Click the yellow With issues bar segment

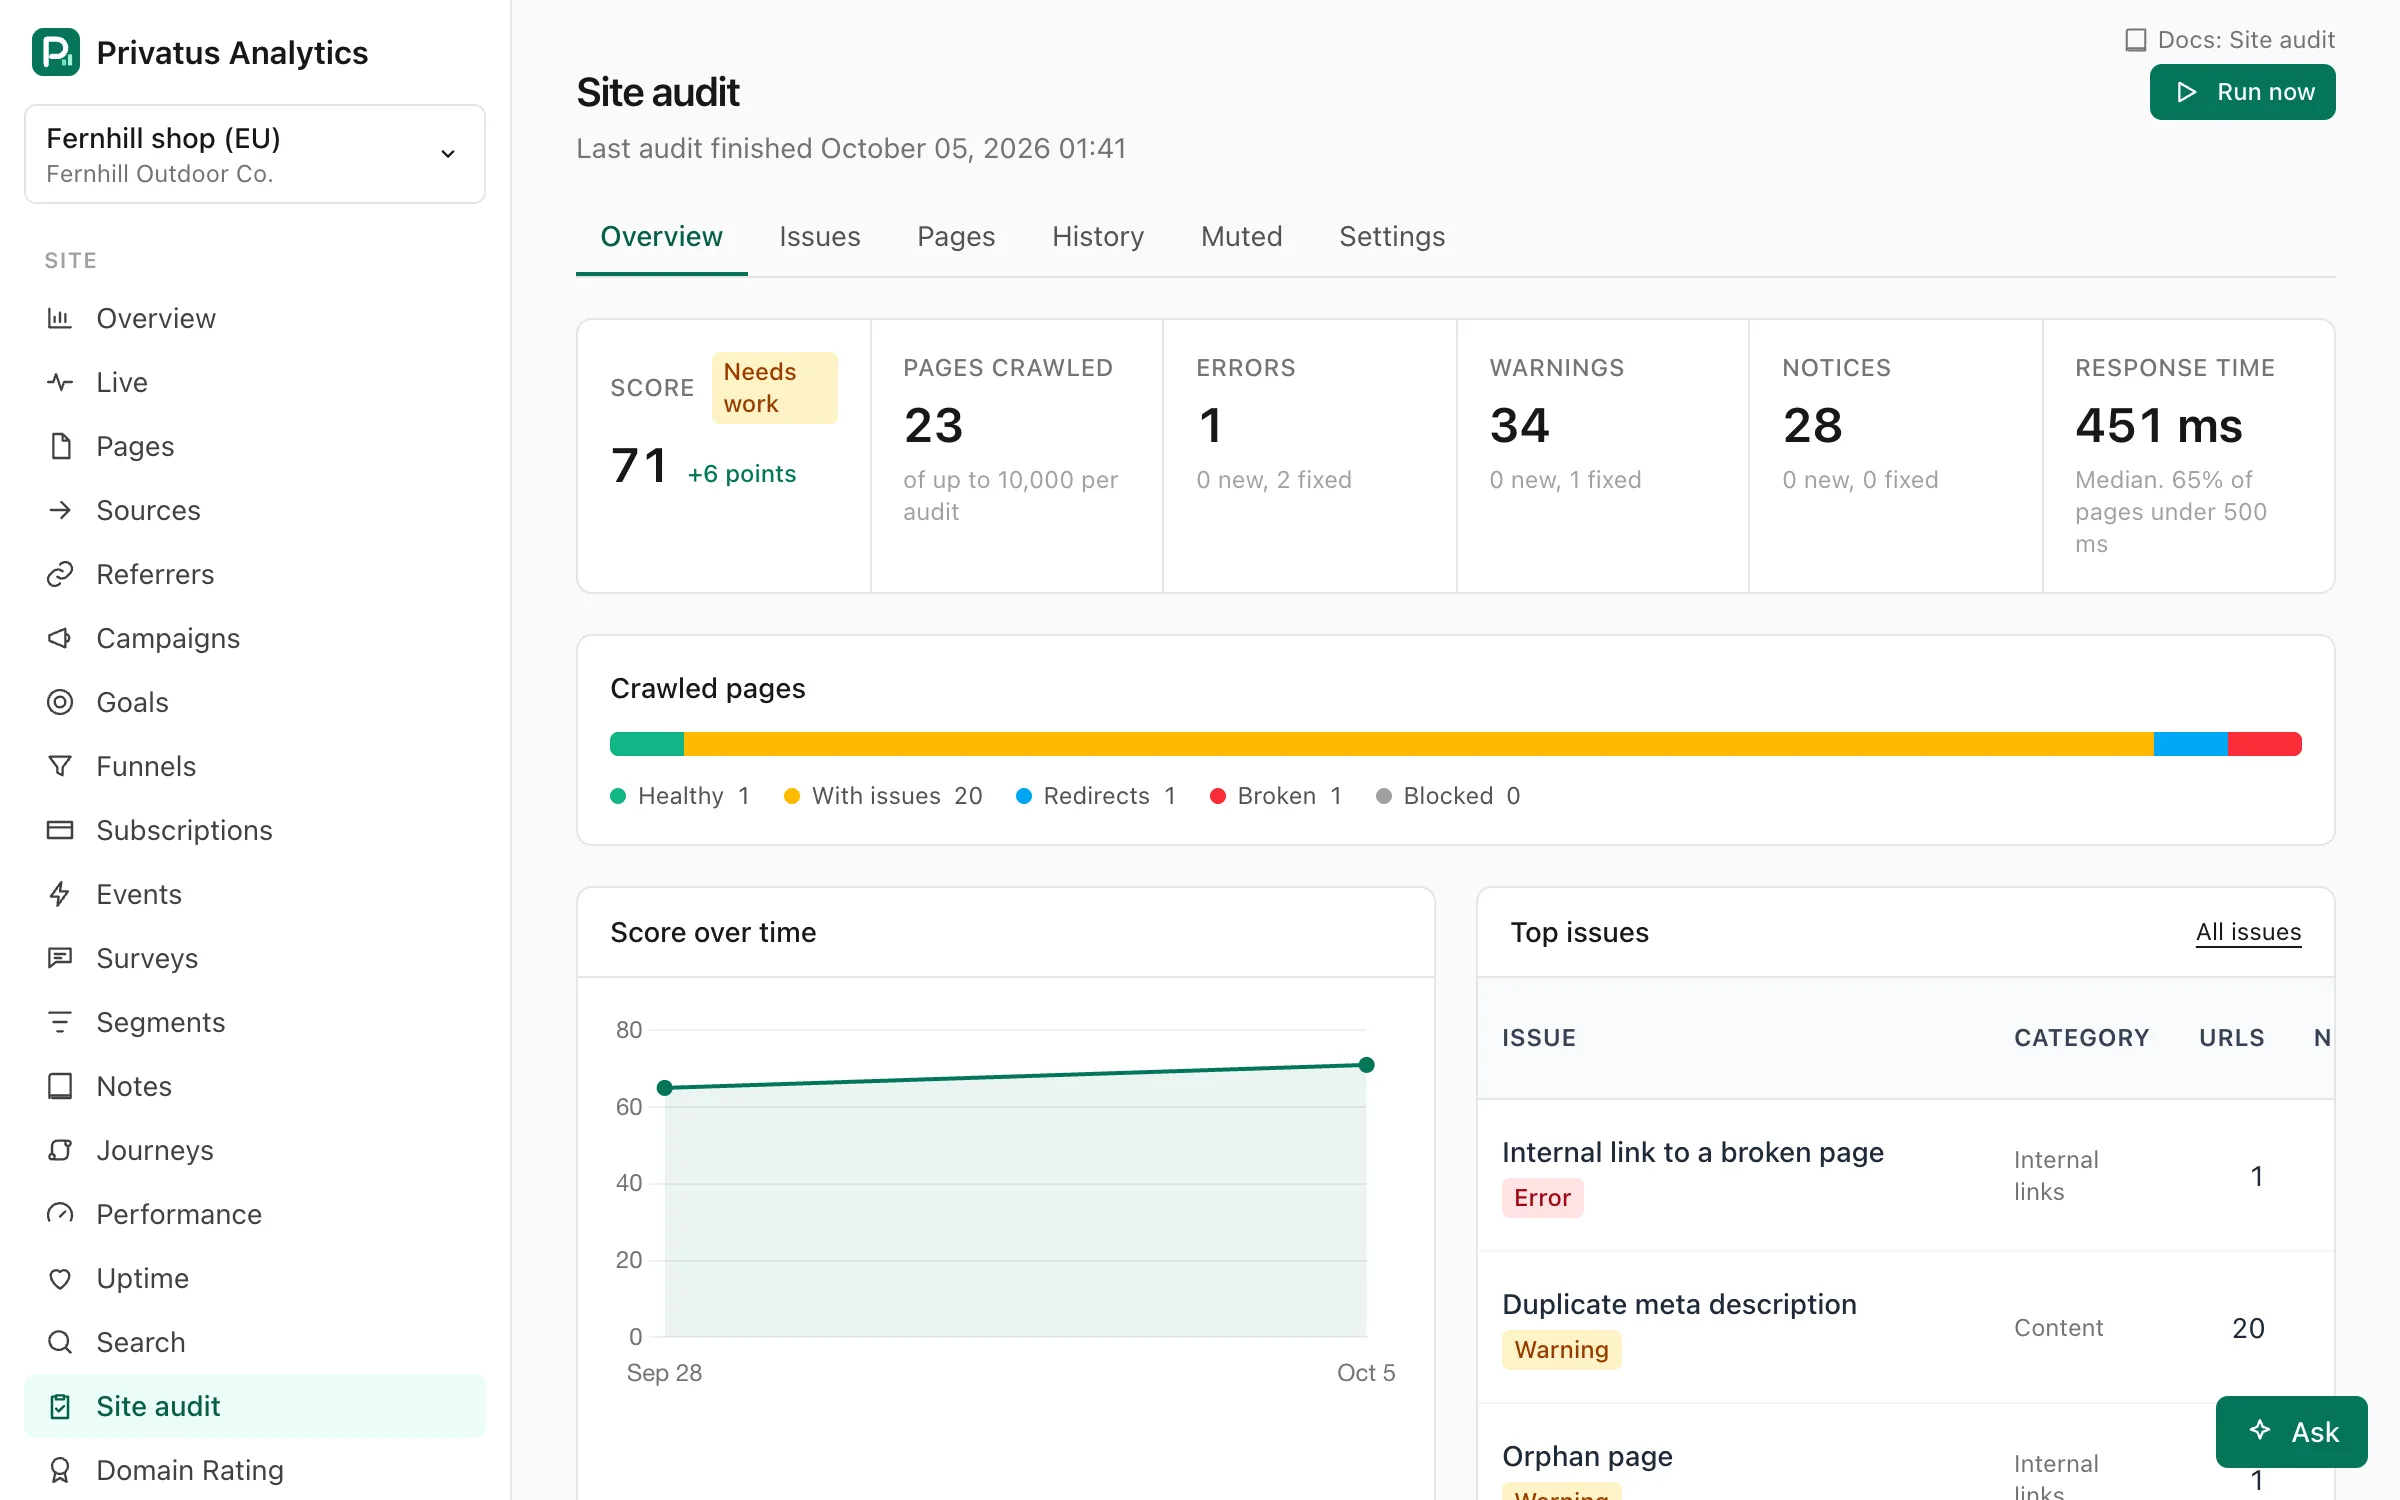[1418, 744]
